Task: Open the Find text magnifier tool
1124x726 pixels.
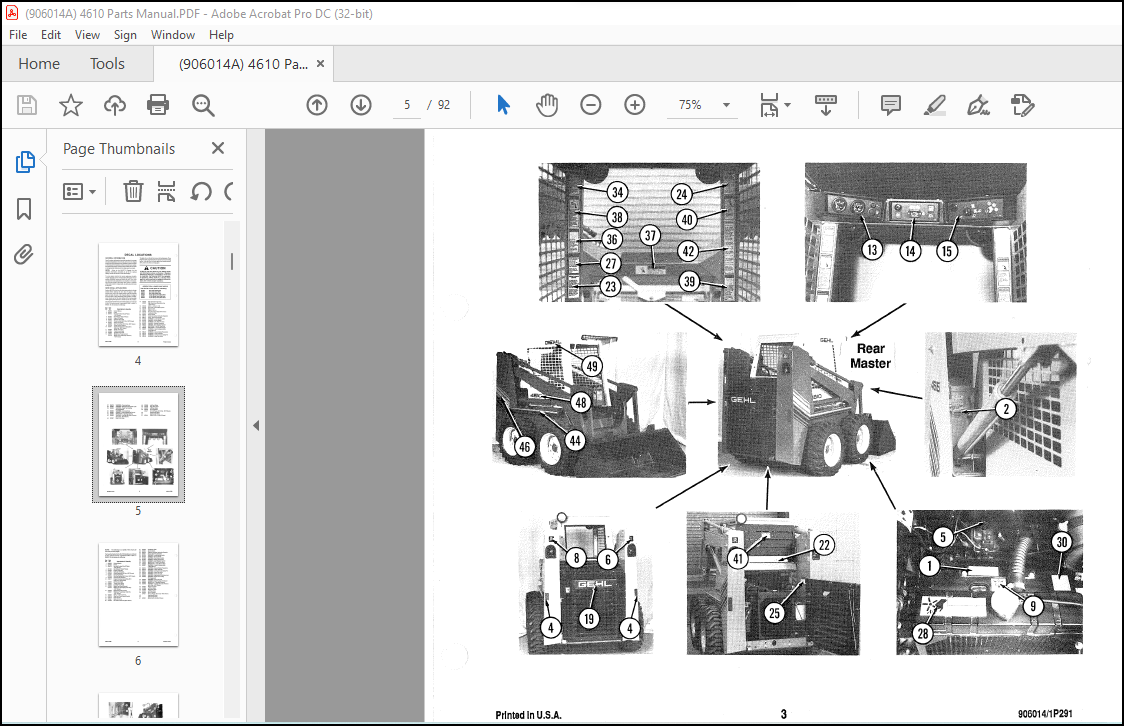Action: (x=203, y=105)
